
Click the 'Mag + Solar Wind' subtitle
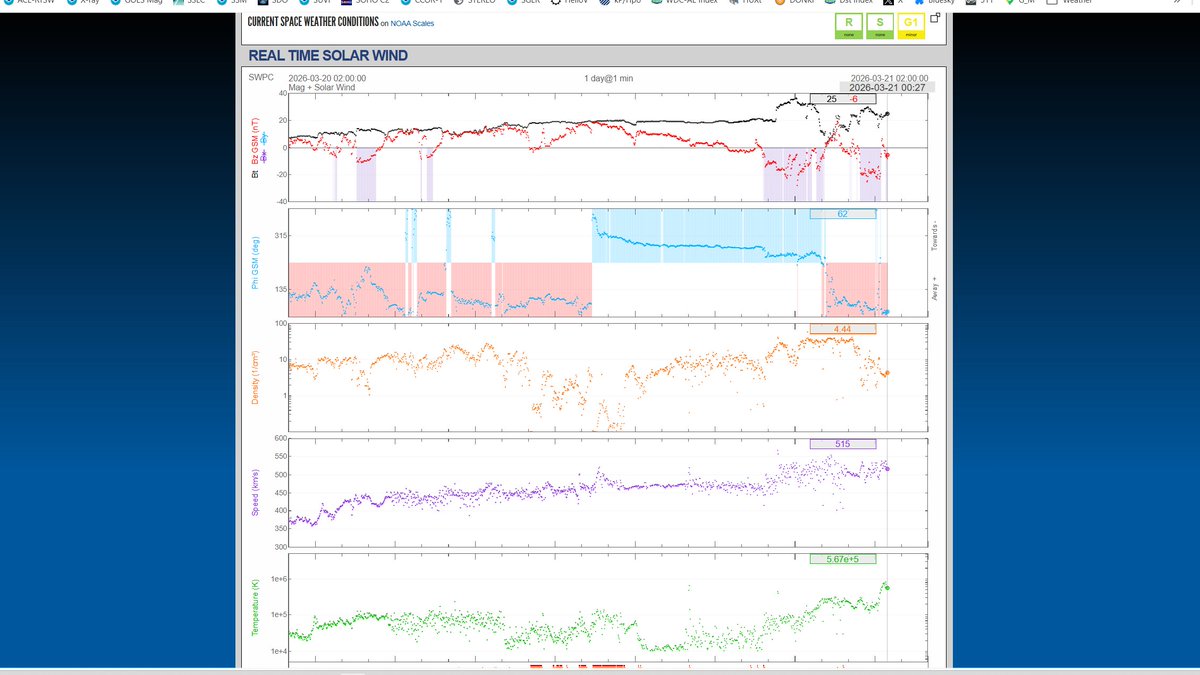322,87
